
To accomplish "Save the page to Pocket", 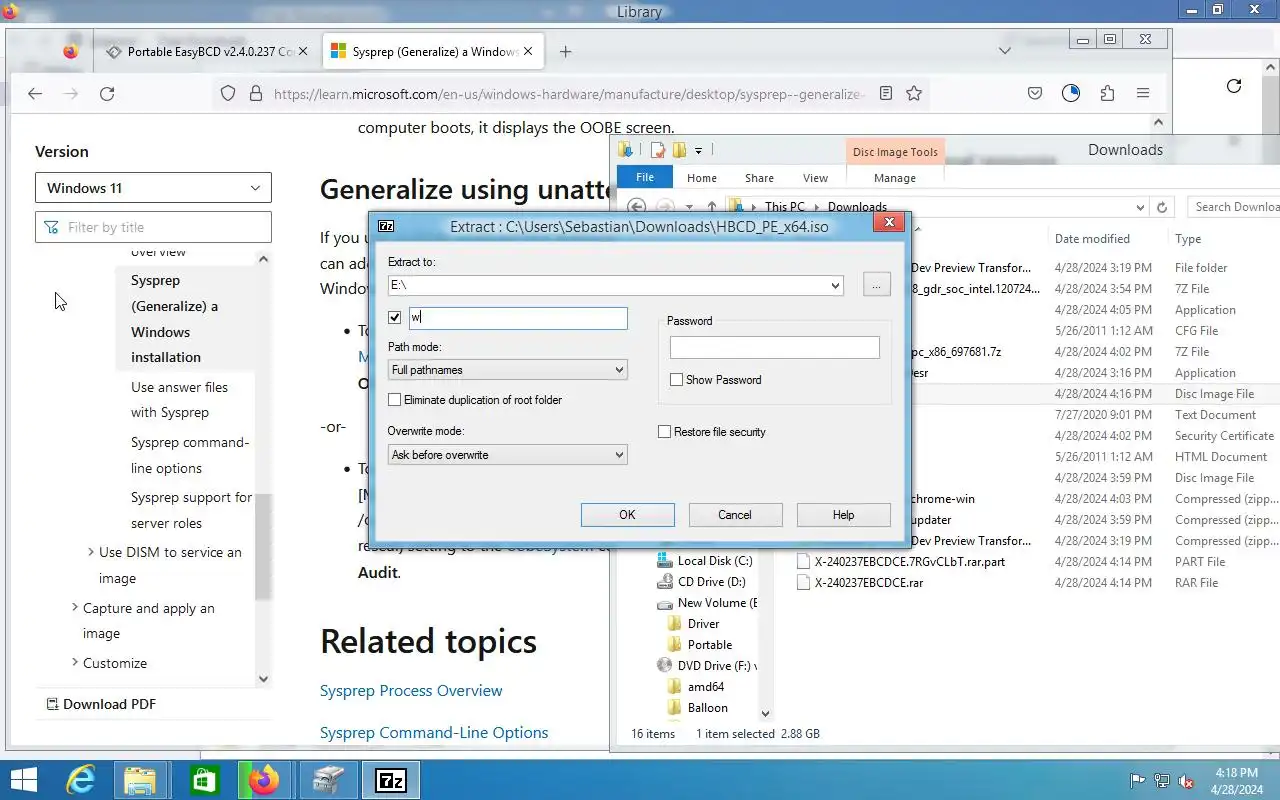I will (1035, 93).
